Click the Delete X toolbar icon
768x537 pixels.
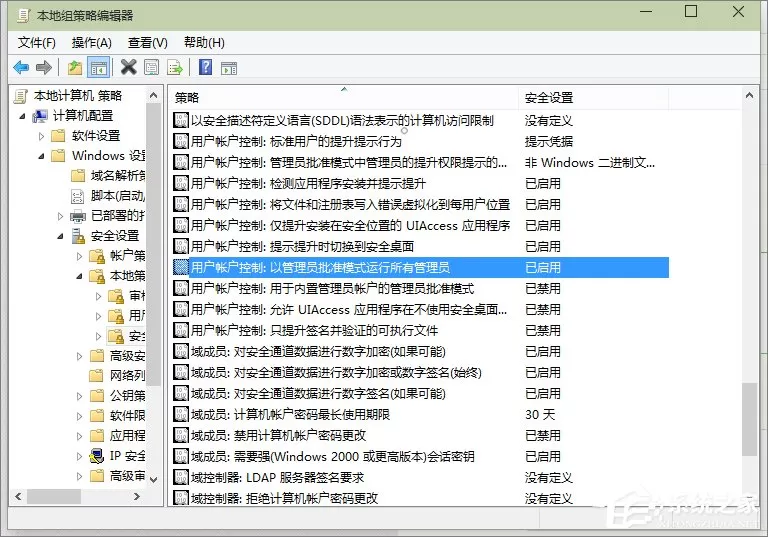pyautogui.click(x=128, y=67)
